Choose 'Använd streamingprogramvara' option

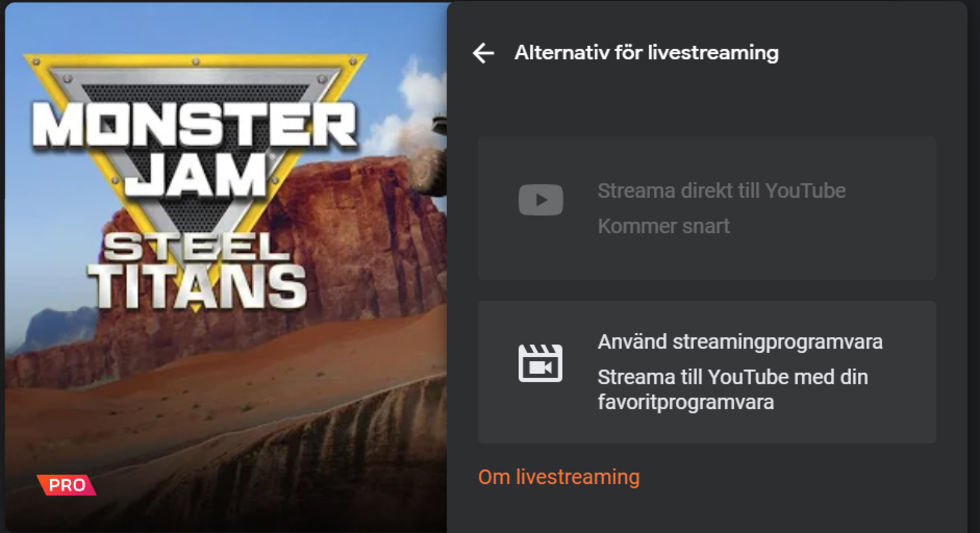point(707,372)
